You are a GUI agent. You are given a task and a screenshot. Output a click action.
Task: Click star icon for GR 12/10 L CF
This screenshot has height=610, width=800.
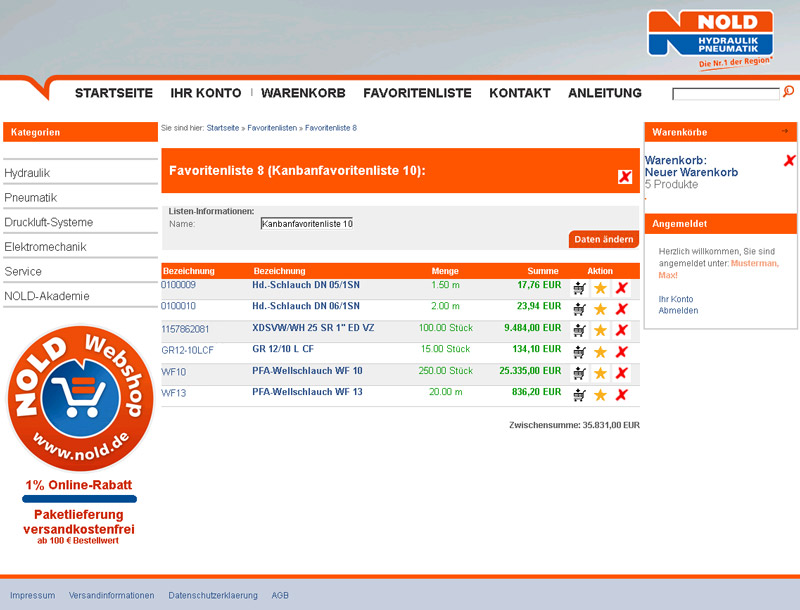click(x=601, y=352)
